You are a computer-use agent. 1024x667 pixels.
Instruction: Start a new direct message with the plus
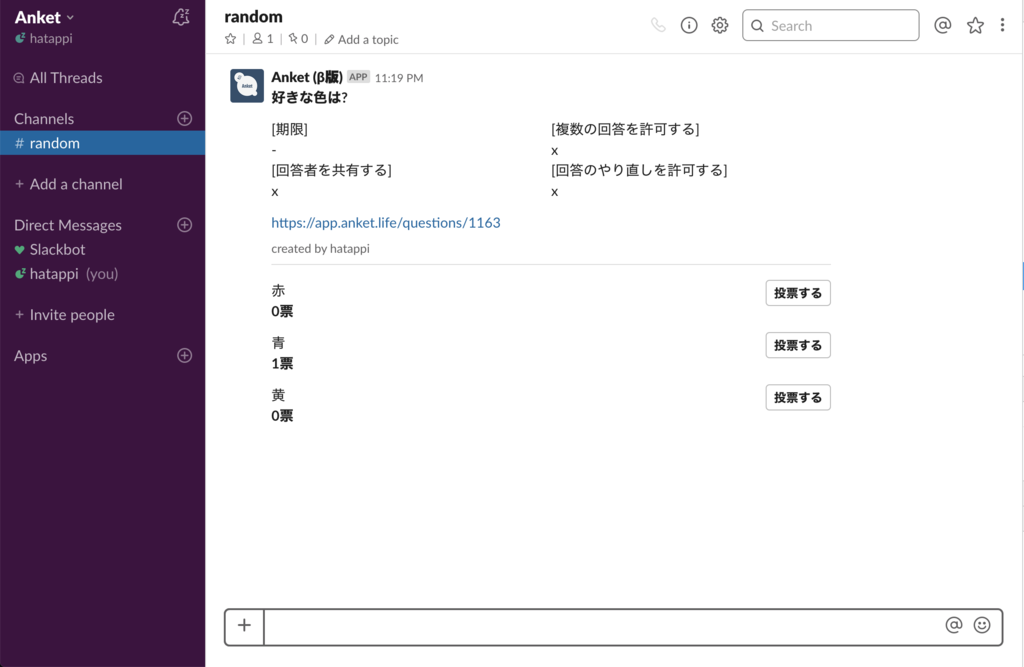184,225
